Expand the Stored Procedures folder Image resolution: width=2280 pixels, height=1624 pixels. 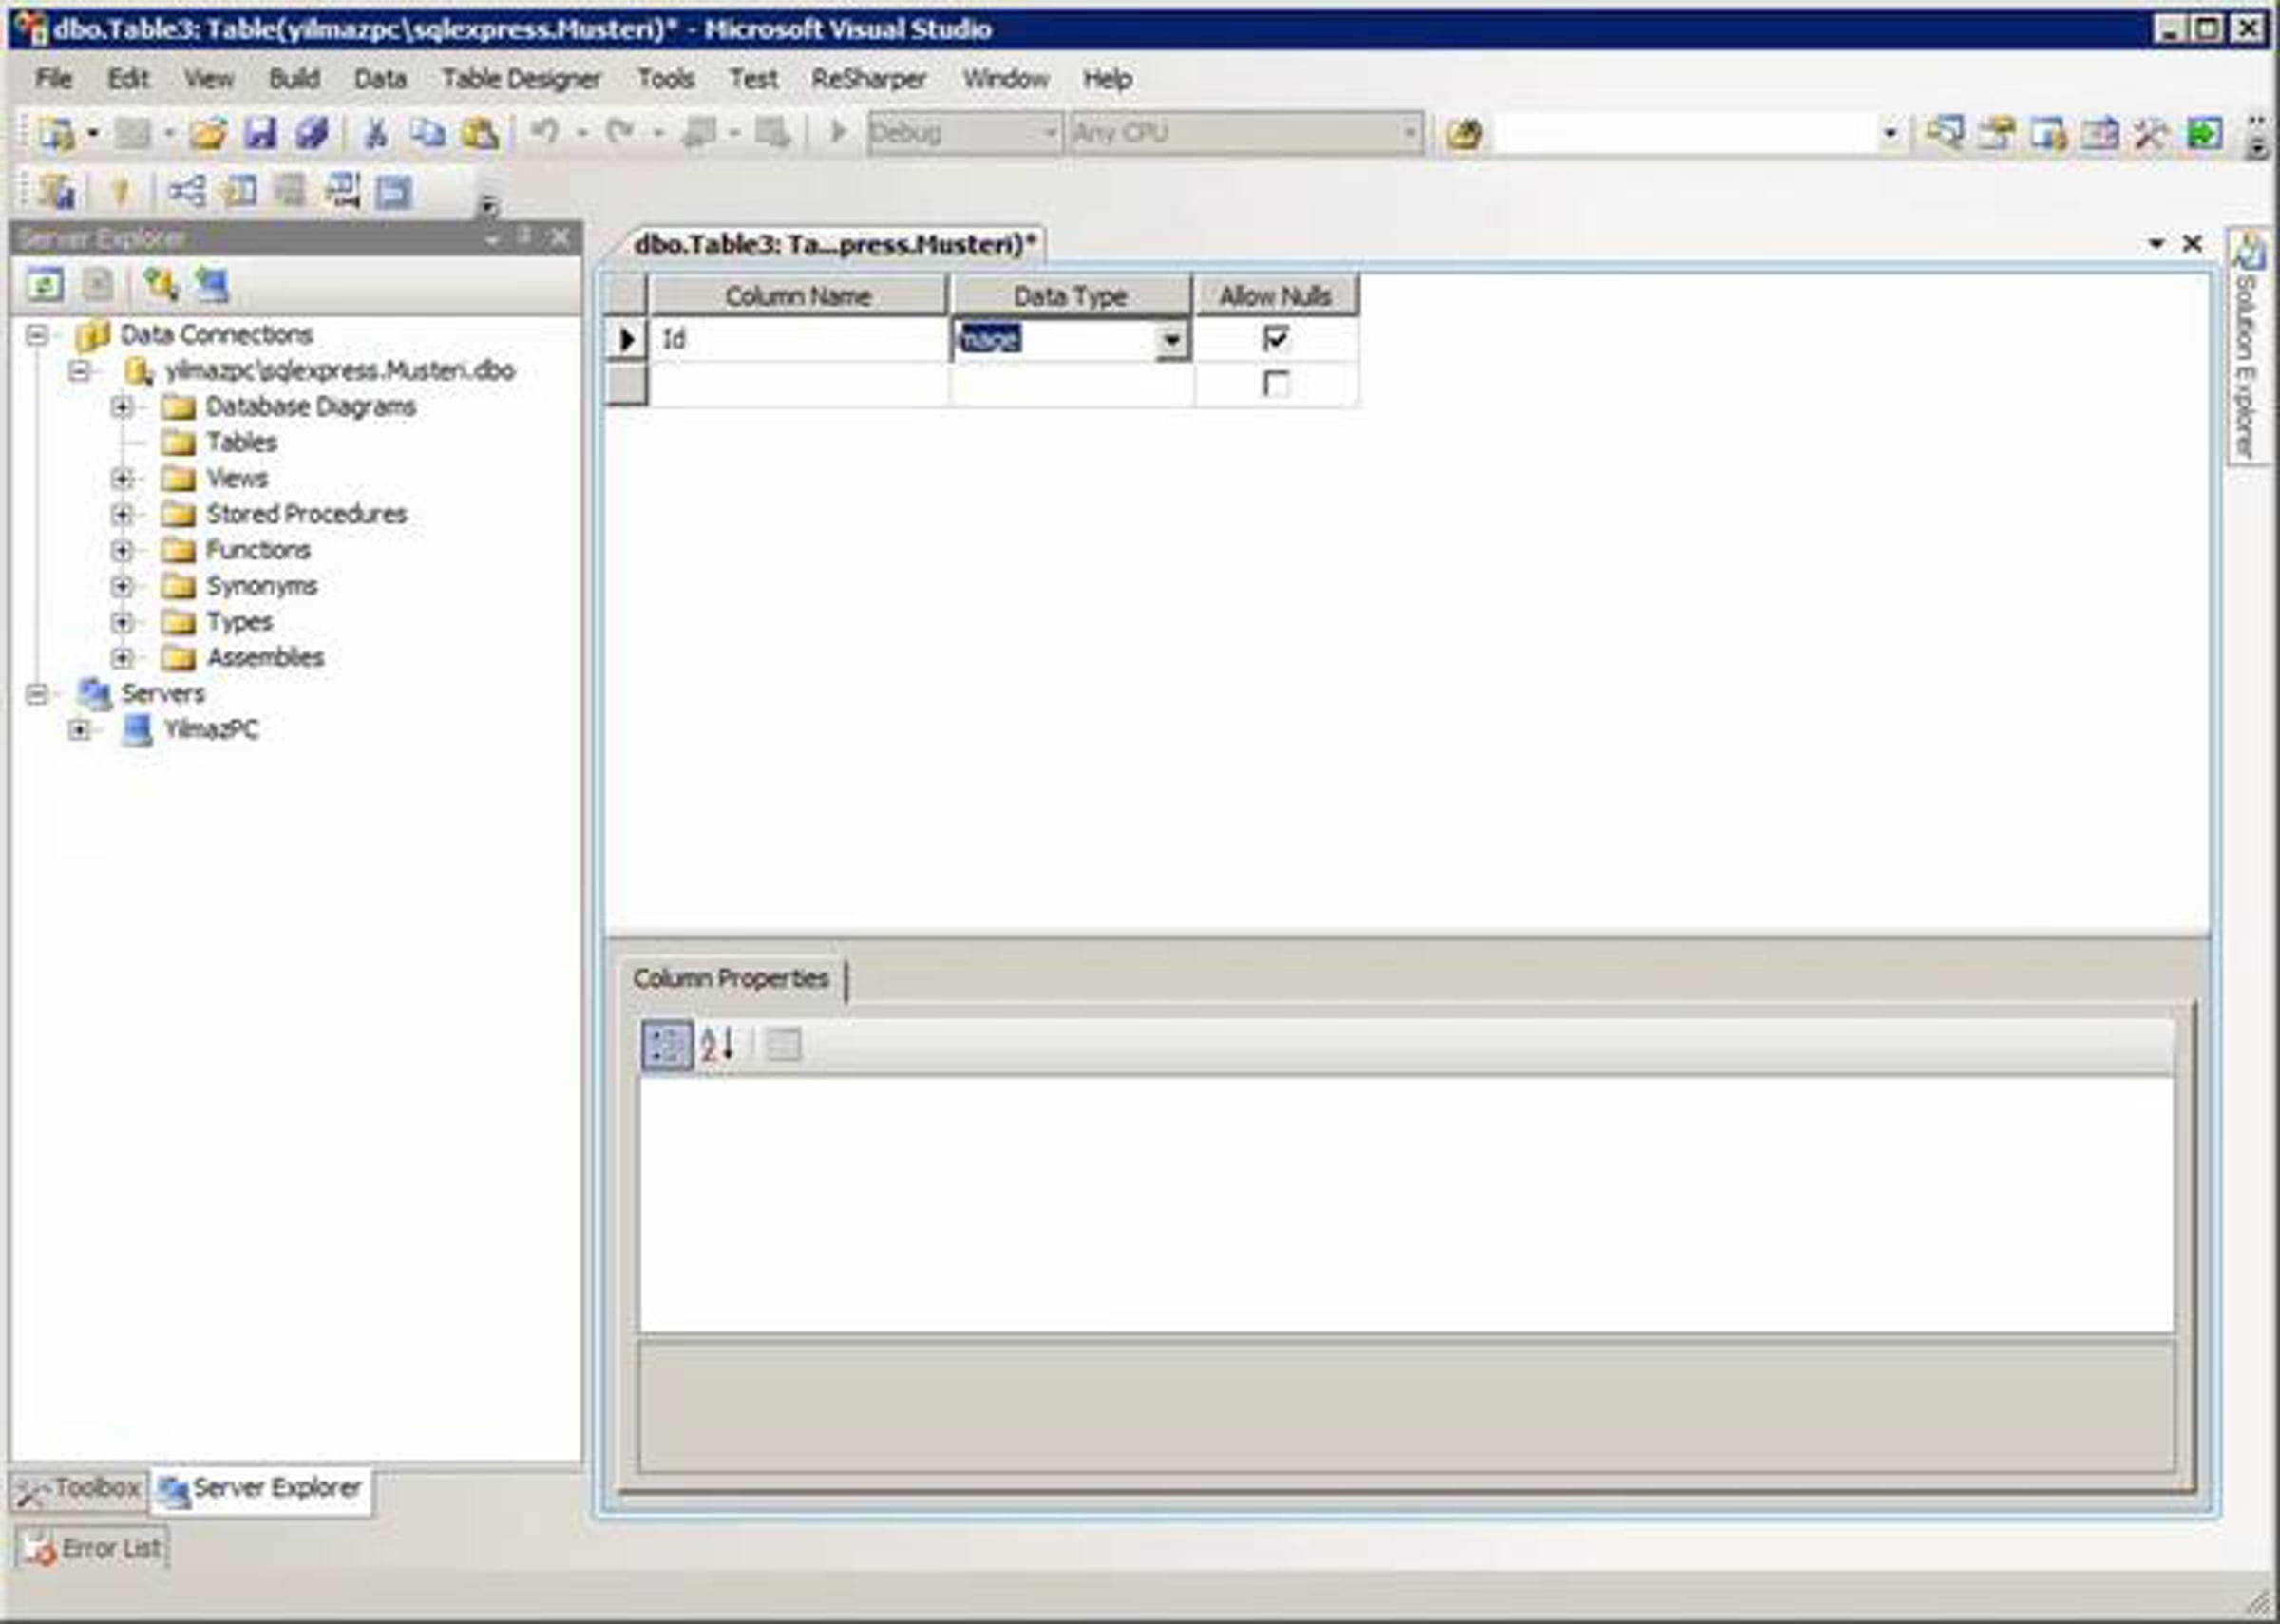coord(122,514)
